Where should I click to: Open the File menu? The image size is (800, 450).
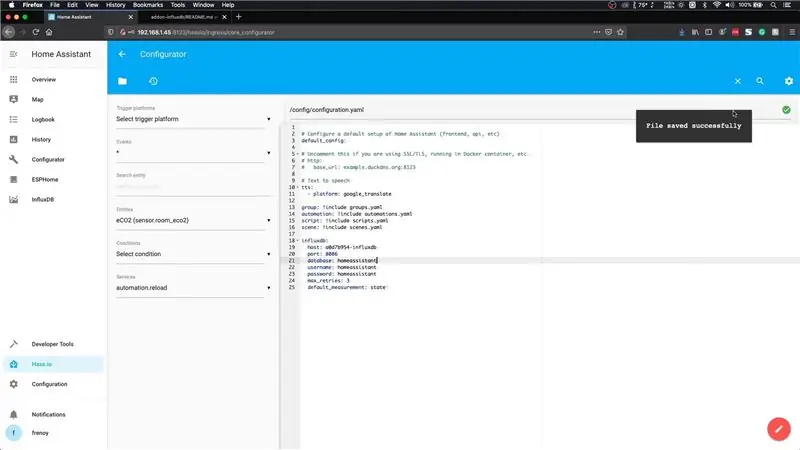pyautogui.click(x=55, y=5)
